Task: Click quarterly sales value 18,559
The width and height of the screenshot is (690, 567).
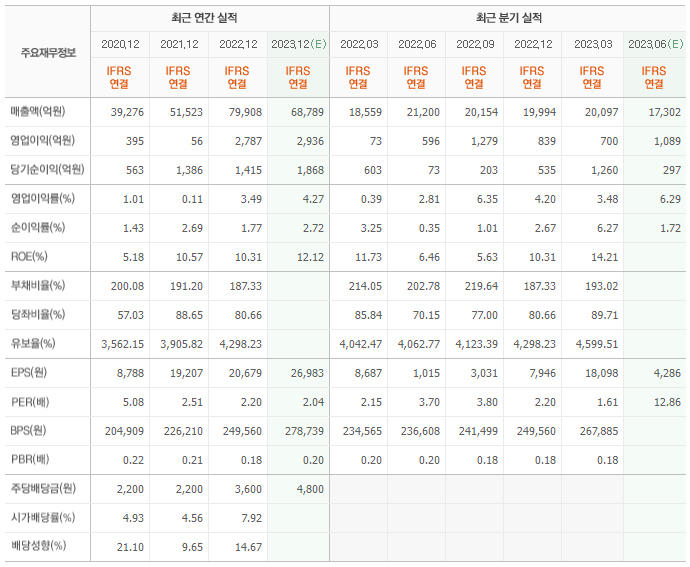Action: pos(365,112)
